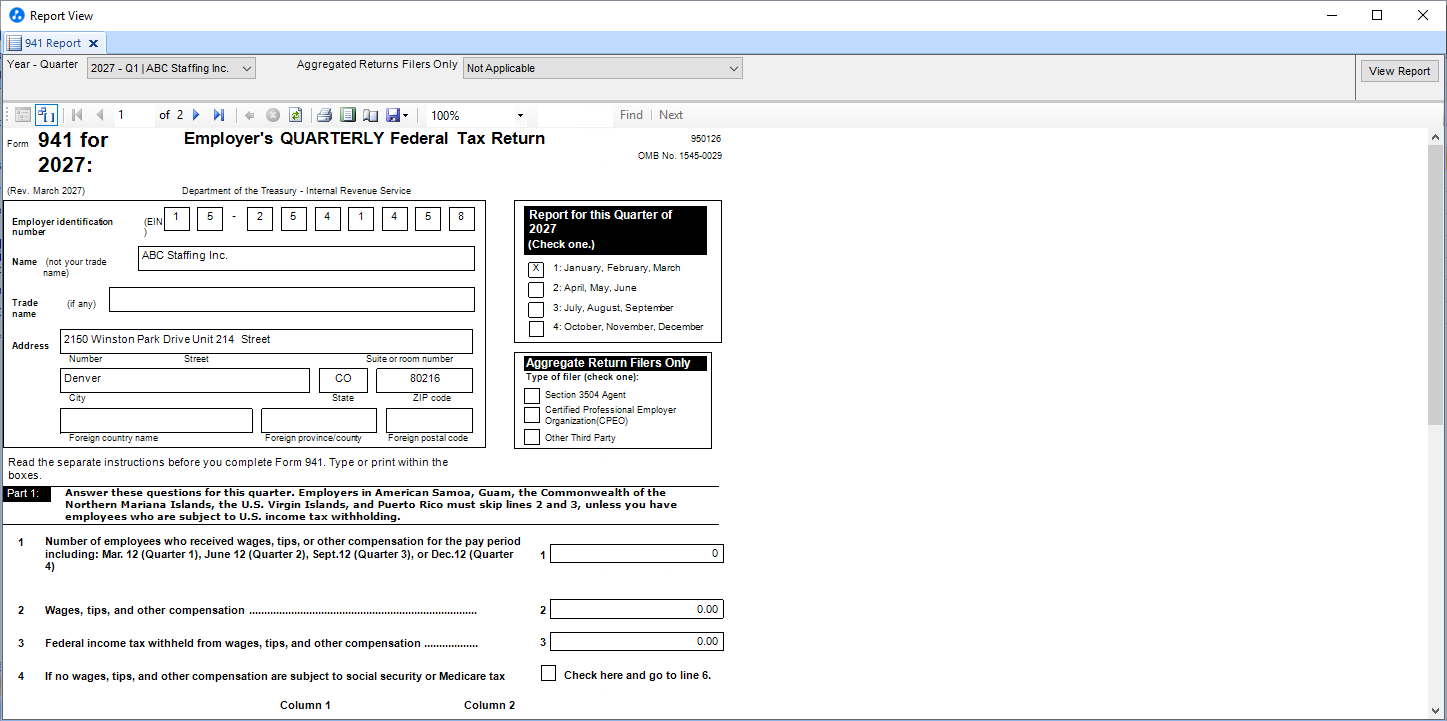Click line 1 employee count box
Viewport: 1447px width, 721px height.
(x=636, y=554)
